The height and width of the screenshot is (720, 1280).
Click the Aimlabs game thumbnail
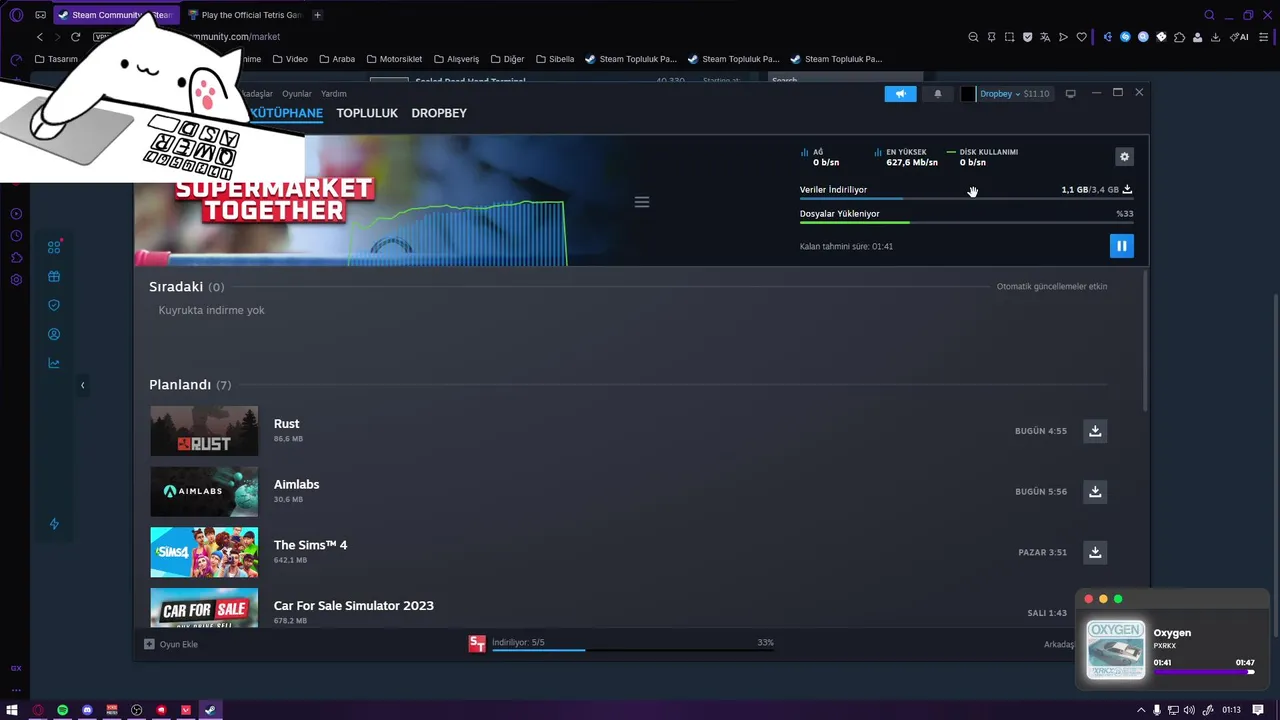click(x=204, y=492)
